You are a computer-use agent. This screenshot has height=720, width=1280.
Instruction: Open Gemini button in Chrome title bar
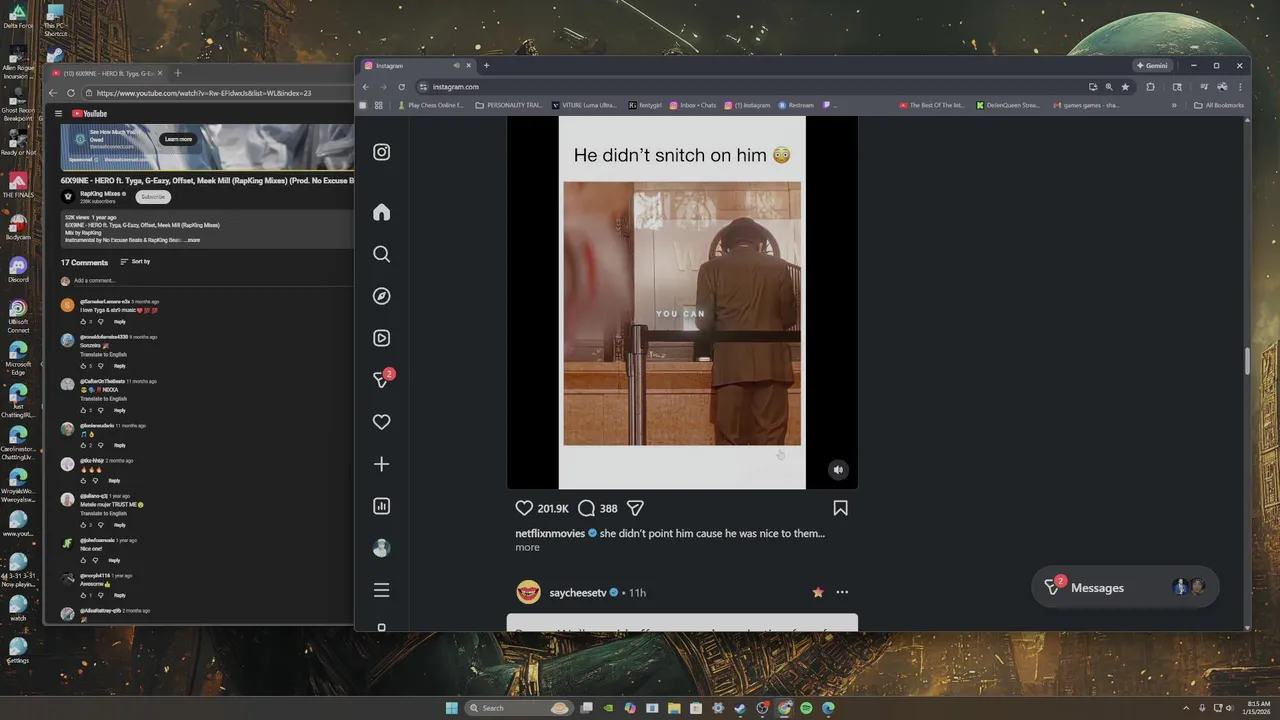1152,65
